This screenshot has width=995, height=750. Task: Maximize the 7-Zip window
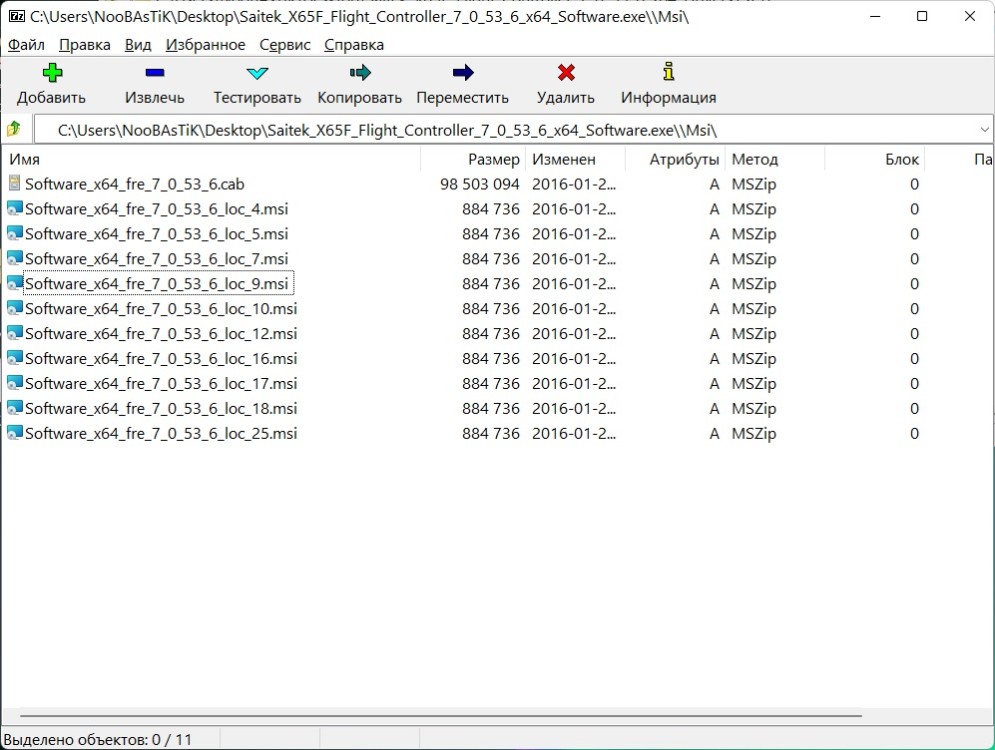[x=922, y=16]
